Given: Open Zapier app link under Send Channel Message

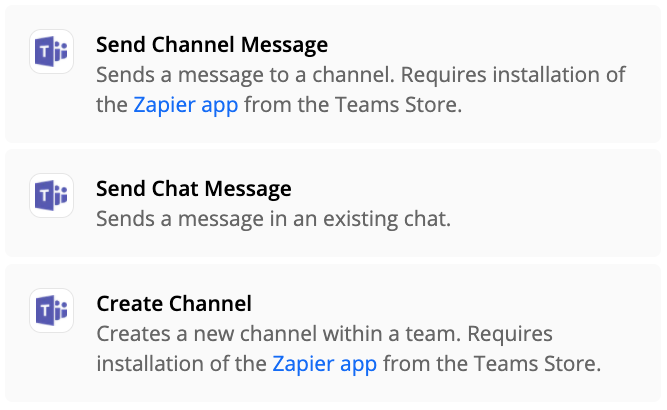Looking at the screenshot, I should click(186, 105).
